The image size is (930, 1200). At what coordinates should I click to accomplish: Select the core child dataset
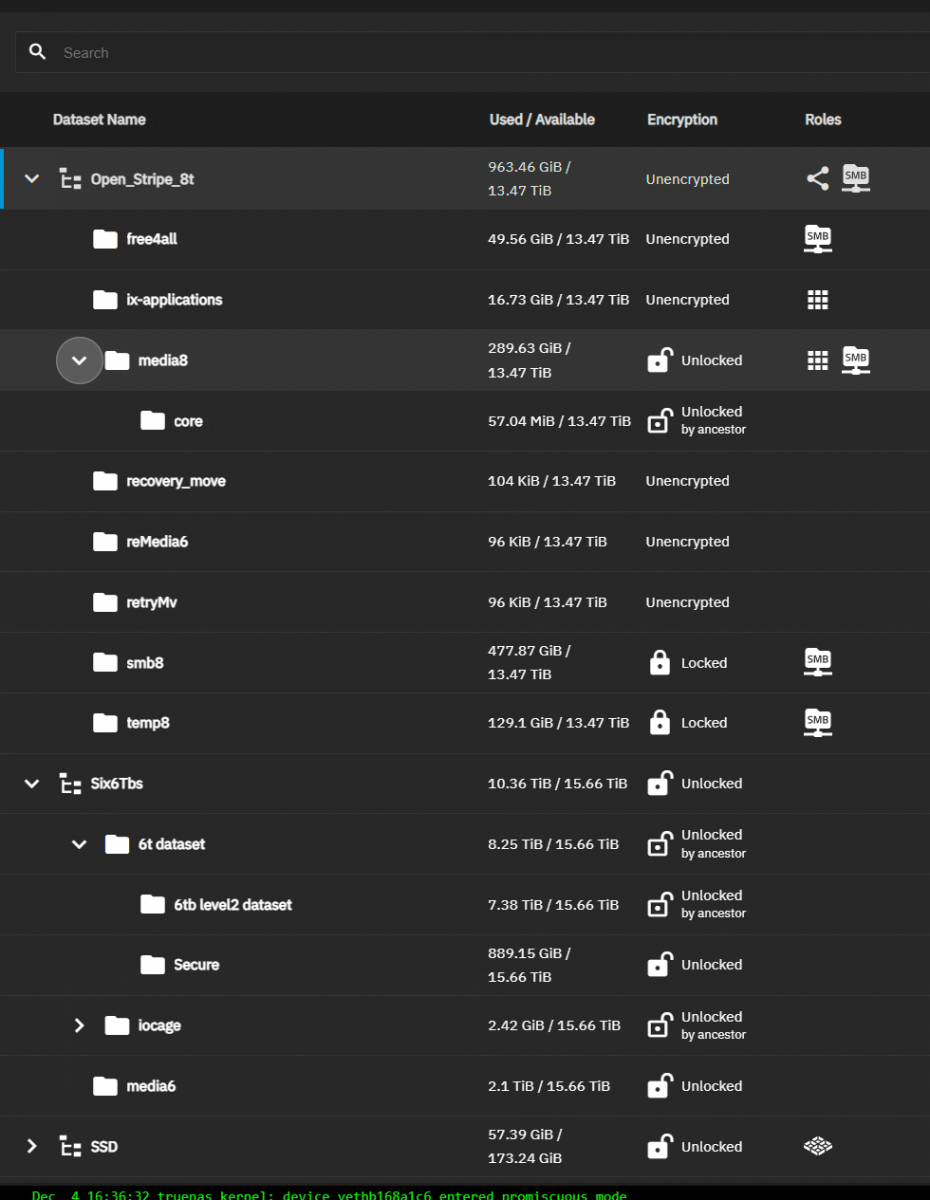click(x=465, y=420)
